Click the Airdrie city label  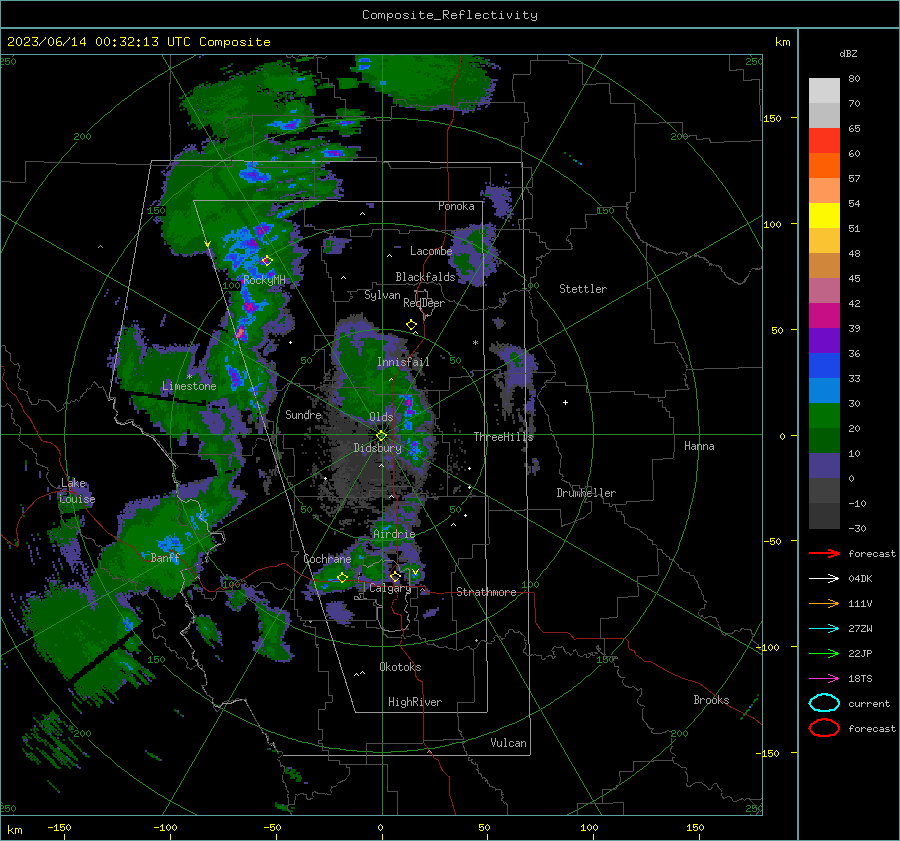coord(394,534)
